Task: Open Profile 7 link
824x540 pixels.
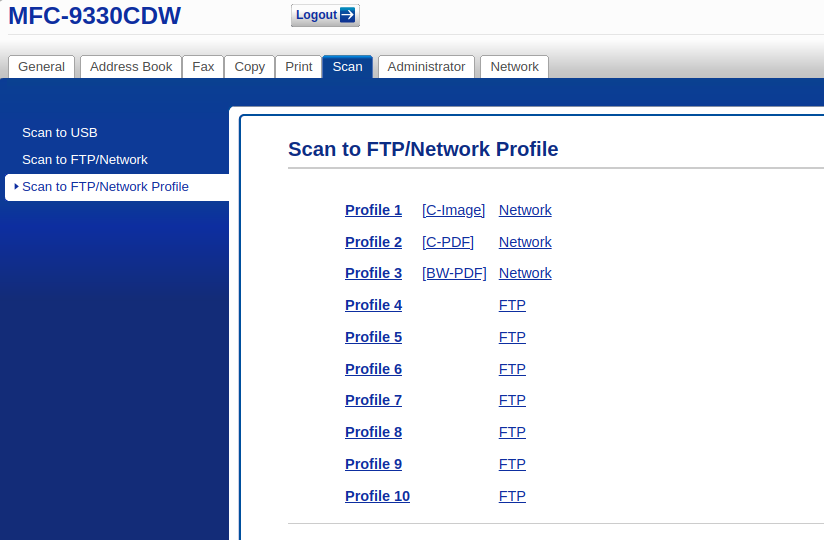Action: point(374,400)
